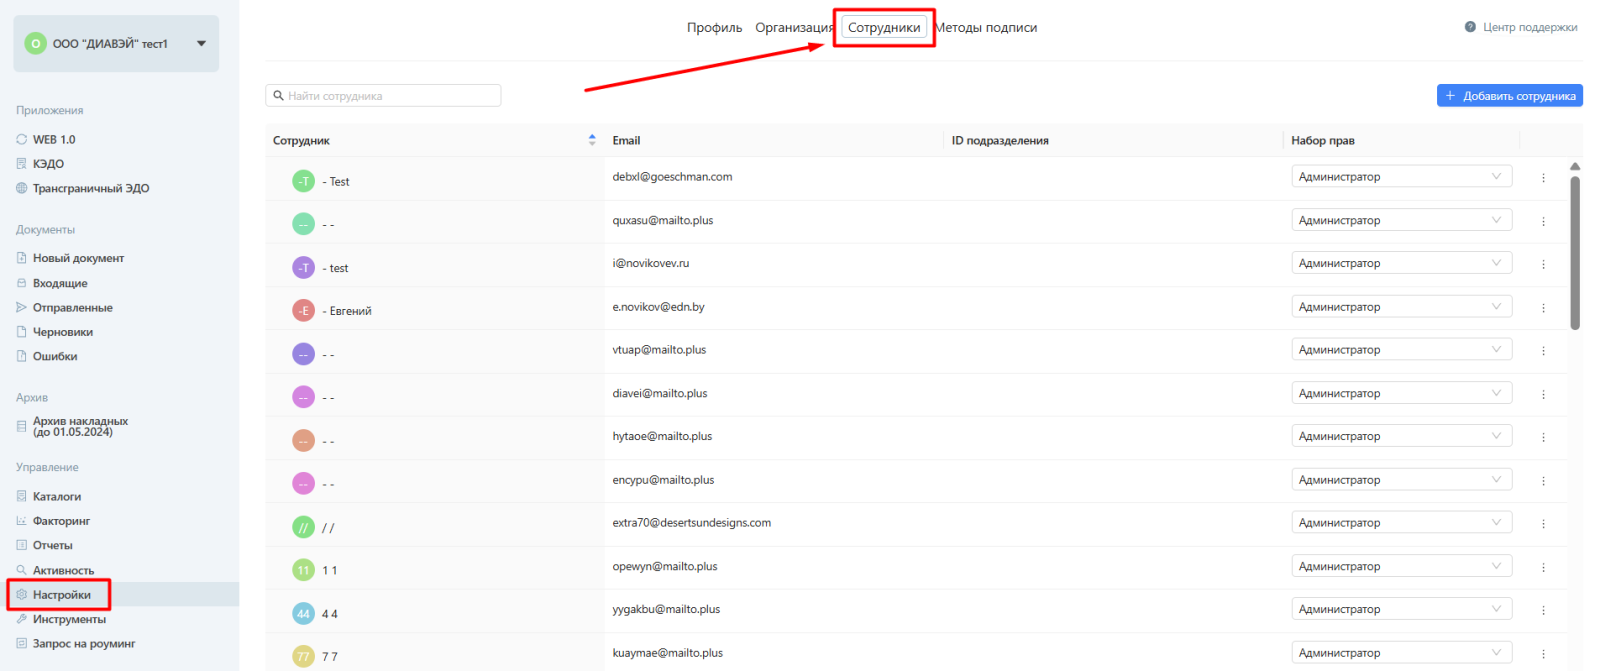Click the sort arrows in Сотрудник column
The height and width of the screenshot is (671, 1600).
pos(592,140)
